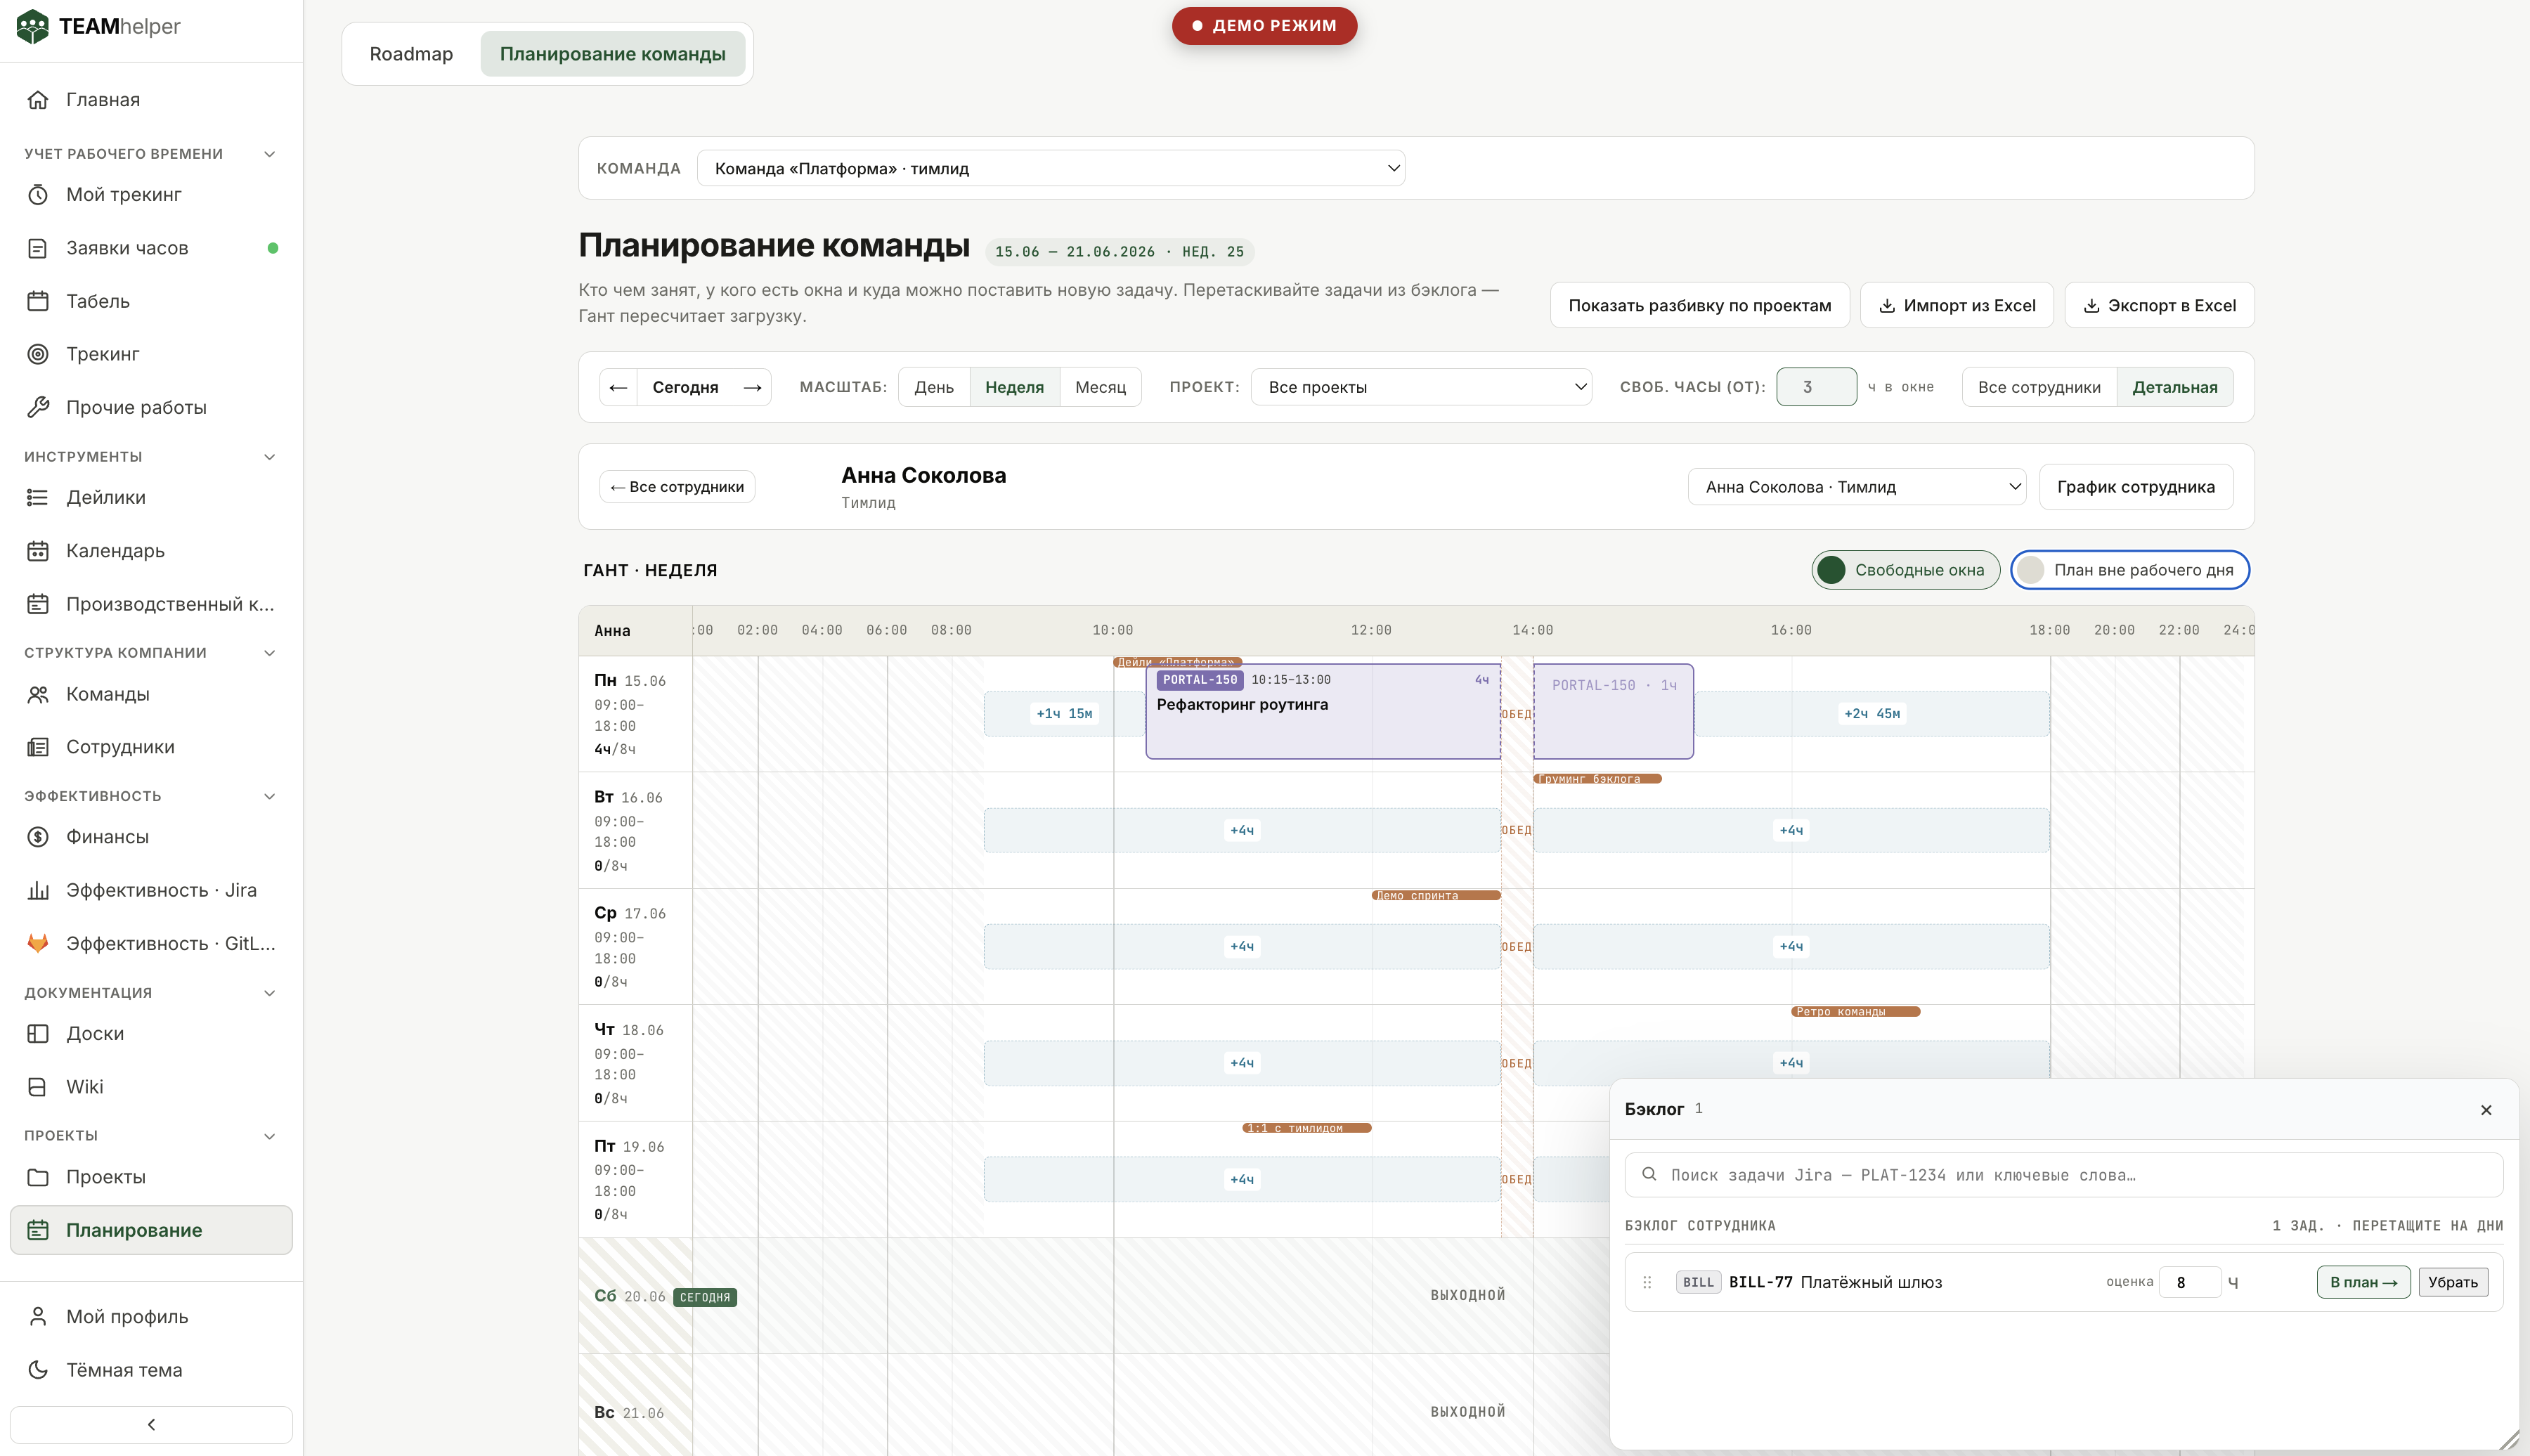Viewport: 2530px width, 1456px height.
Task: Click the ДЕМО РЕЖИМ badge
Action: 1264,25
